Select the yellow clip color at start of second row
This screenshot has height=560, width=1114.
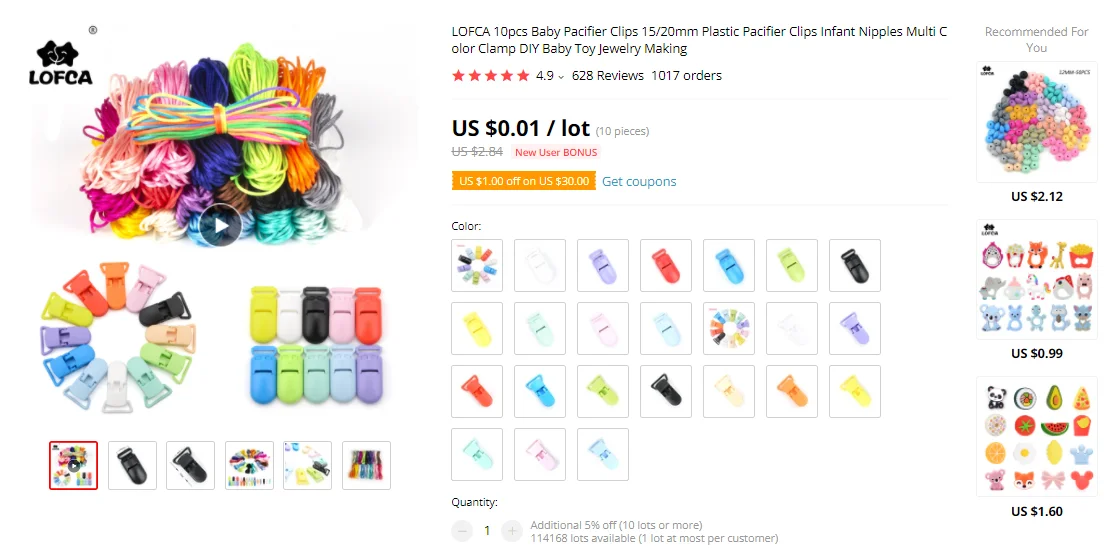pos(477,328)
